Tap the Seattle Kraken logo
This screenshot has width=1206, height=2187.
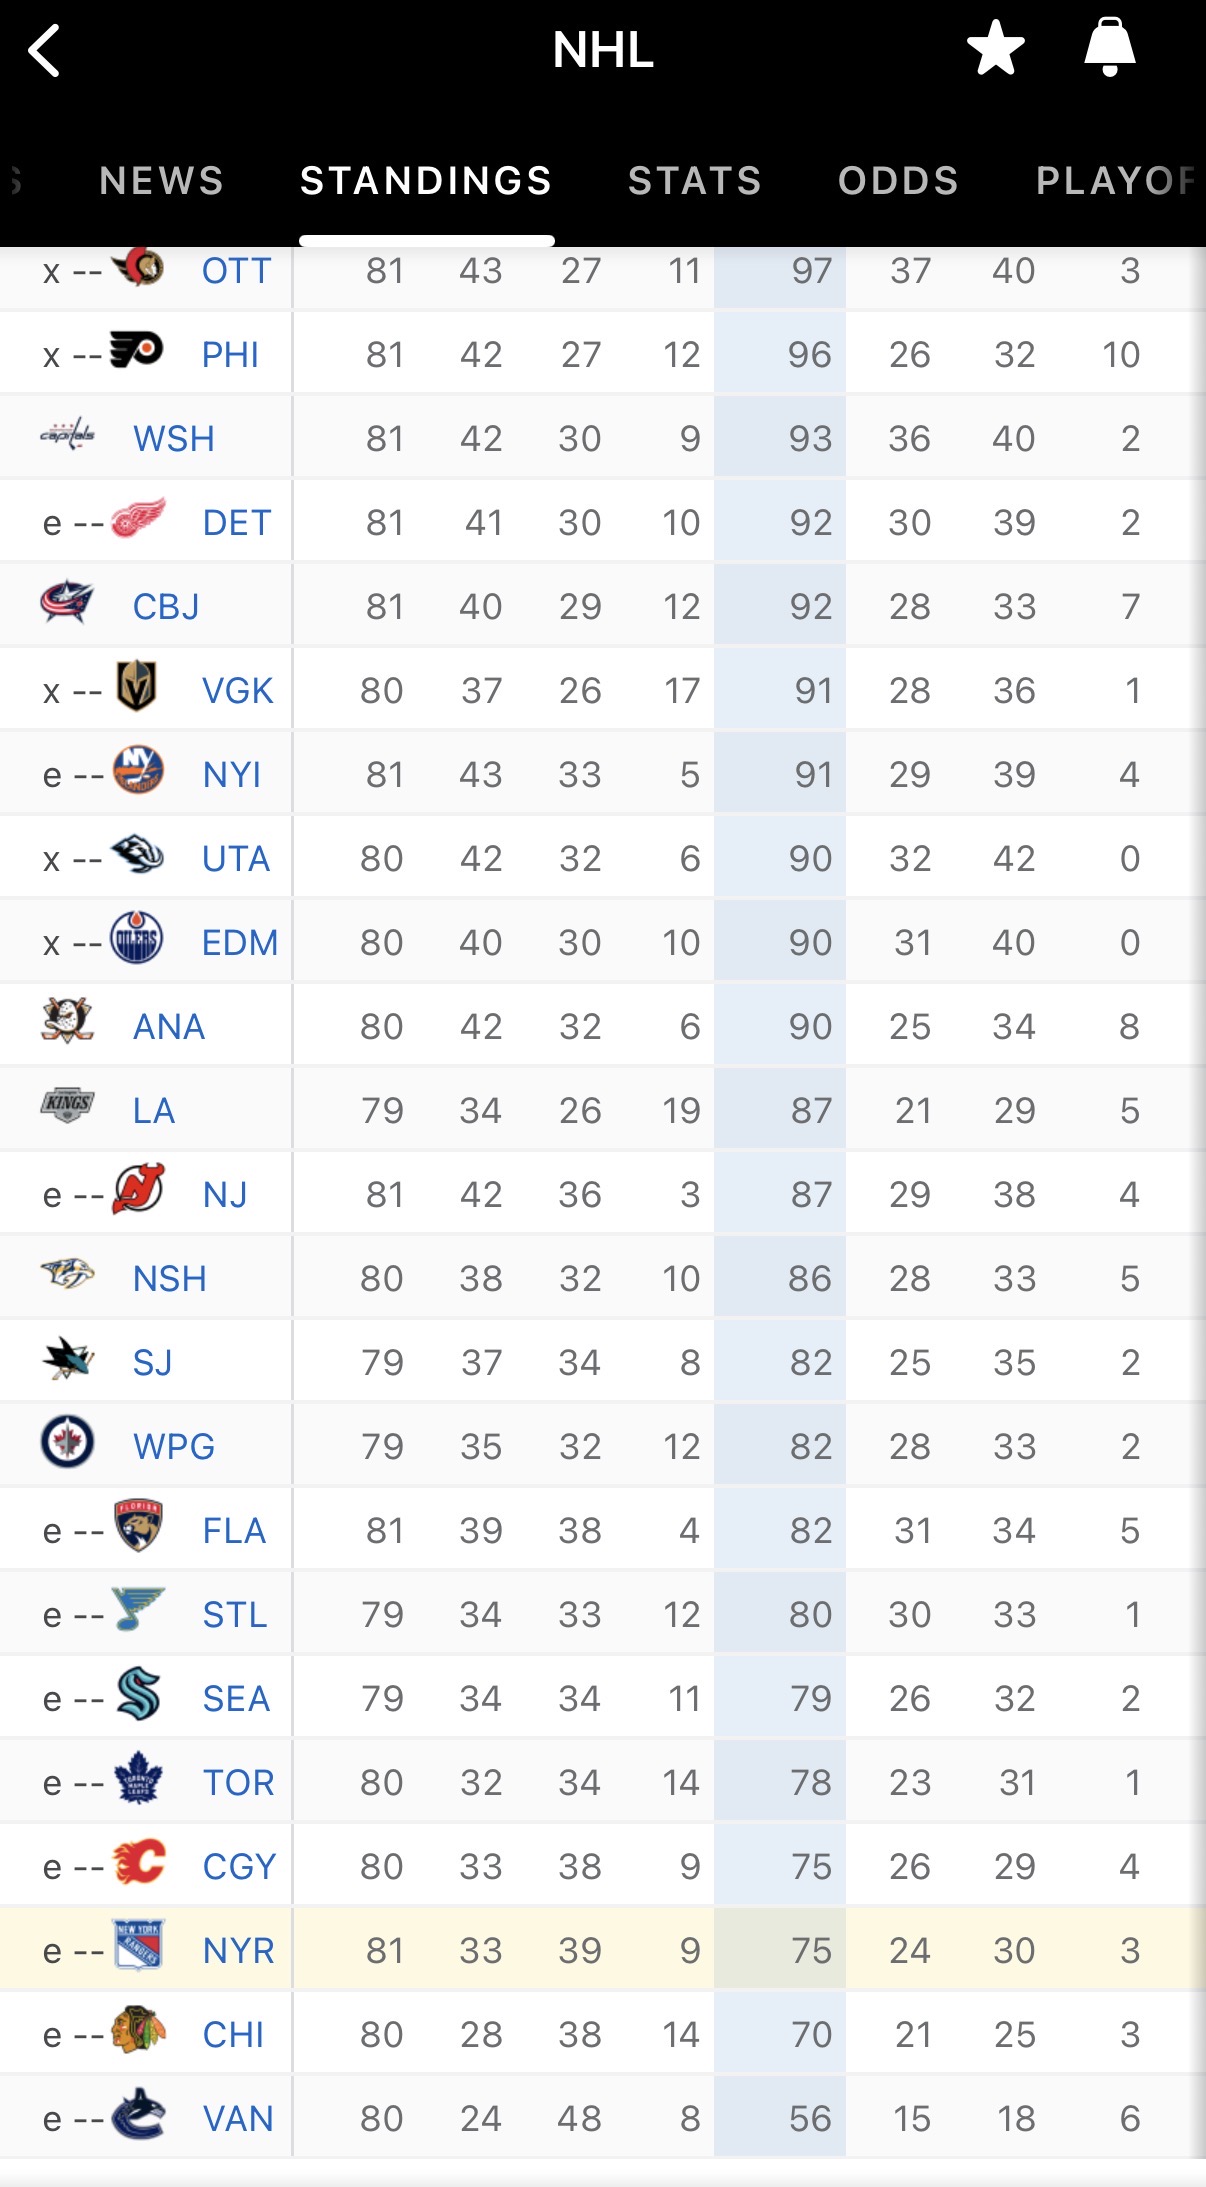tap(138, 1695)
